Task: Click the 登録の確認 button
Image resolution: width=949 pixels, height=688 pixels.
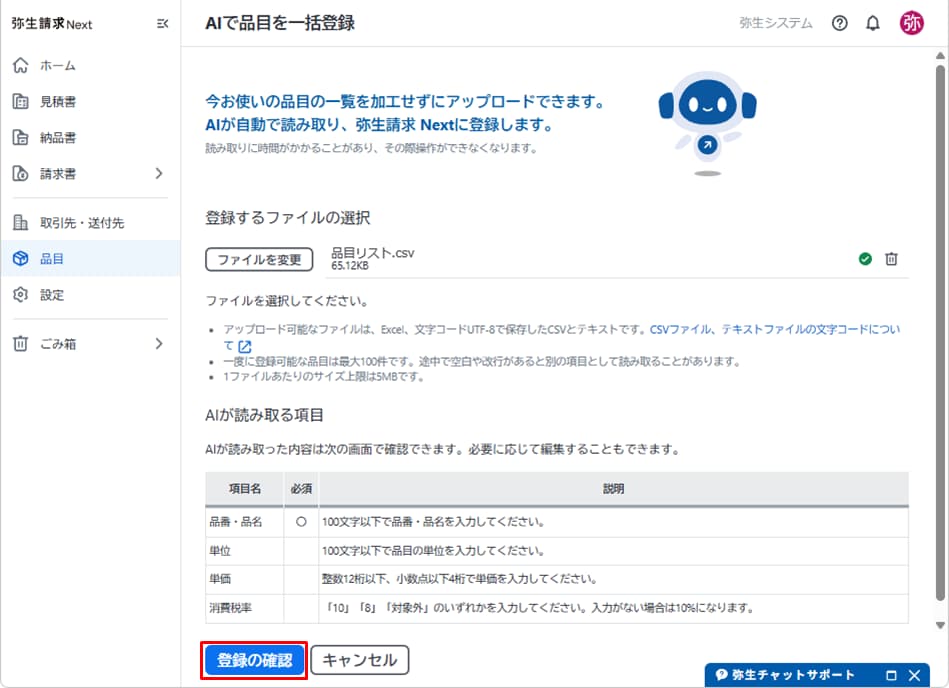Action: (254, 660)
